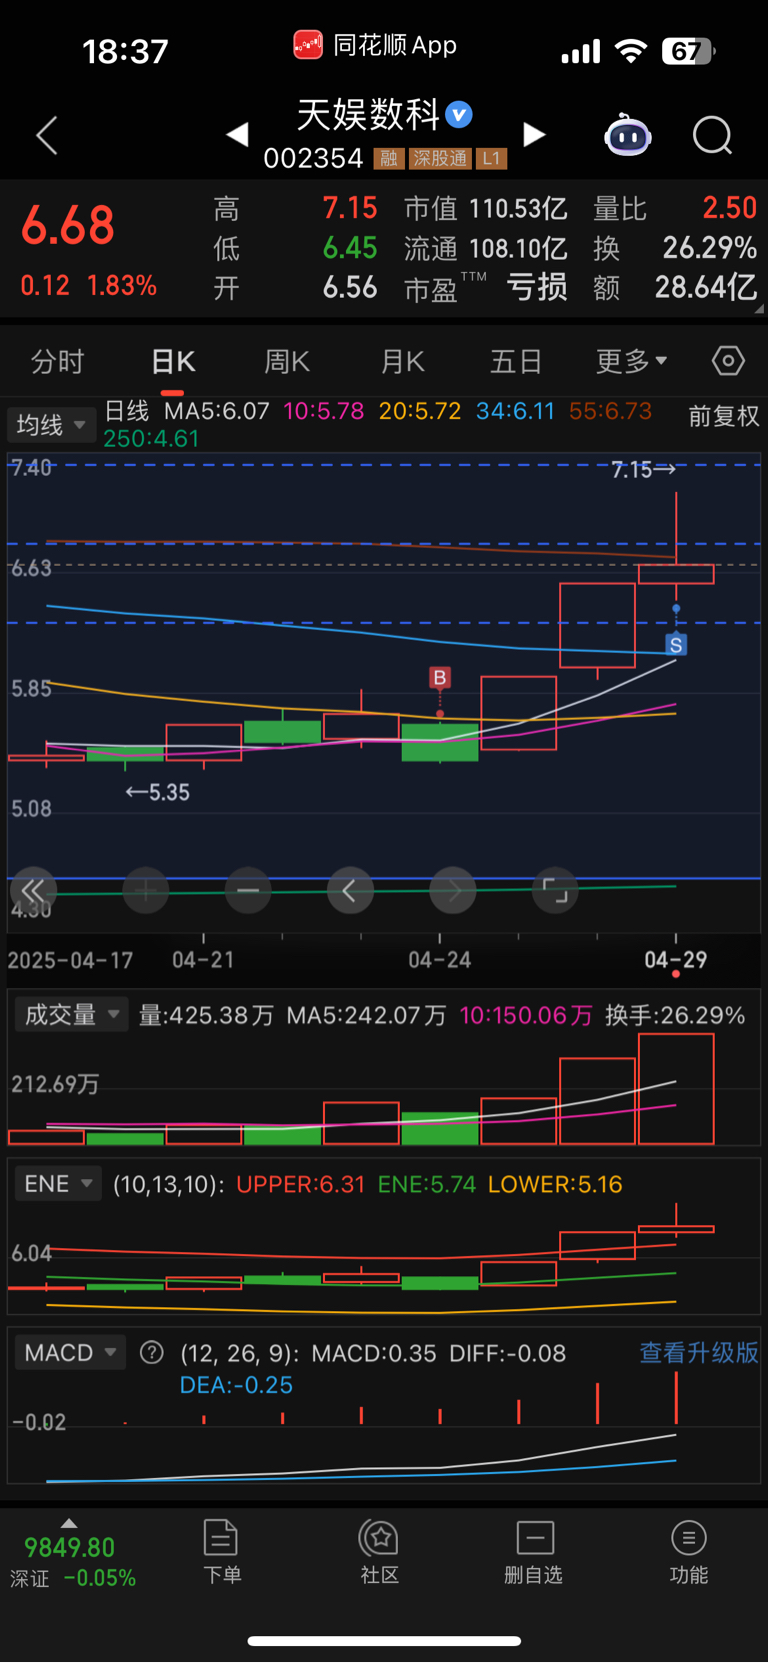Select the 月K tab
The width and height of the screenshot is (768, 1663).
click(403, 361)
